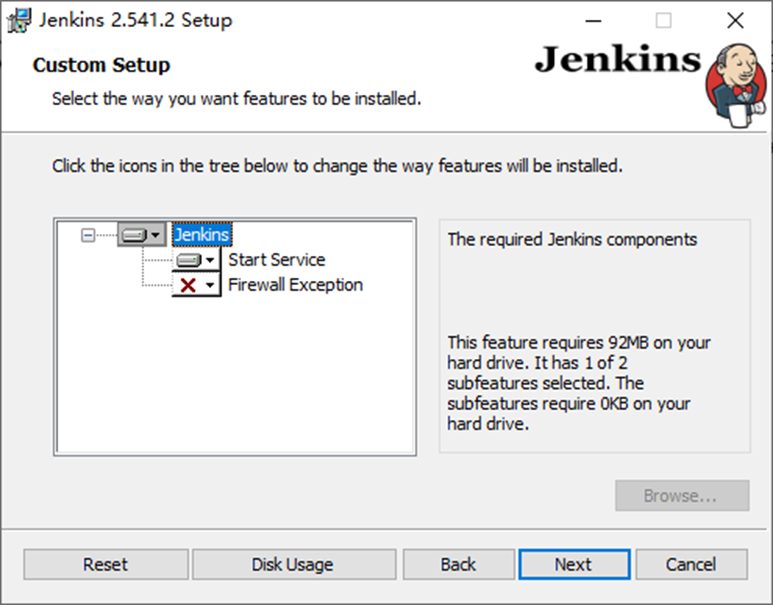The height and width of the screenshot is (605, 773).
Task: Click the Jenkins butler logo
Action: click(737, 85)
